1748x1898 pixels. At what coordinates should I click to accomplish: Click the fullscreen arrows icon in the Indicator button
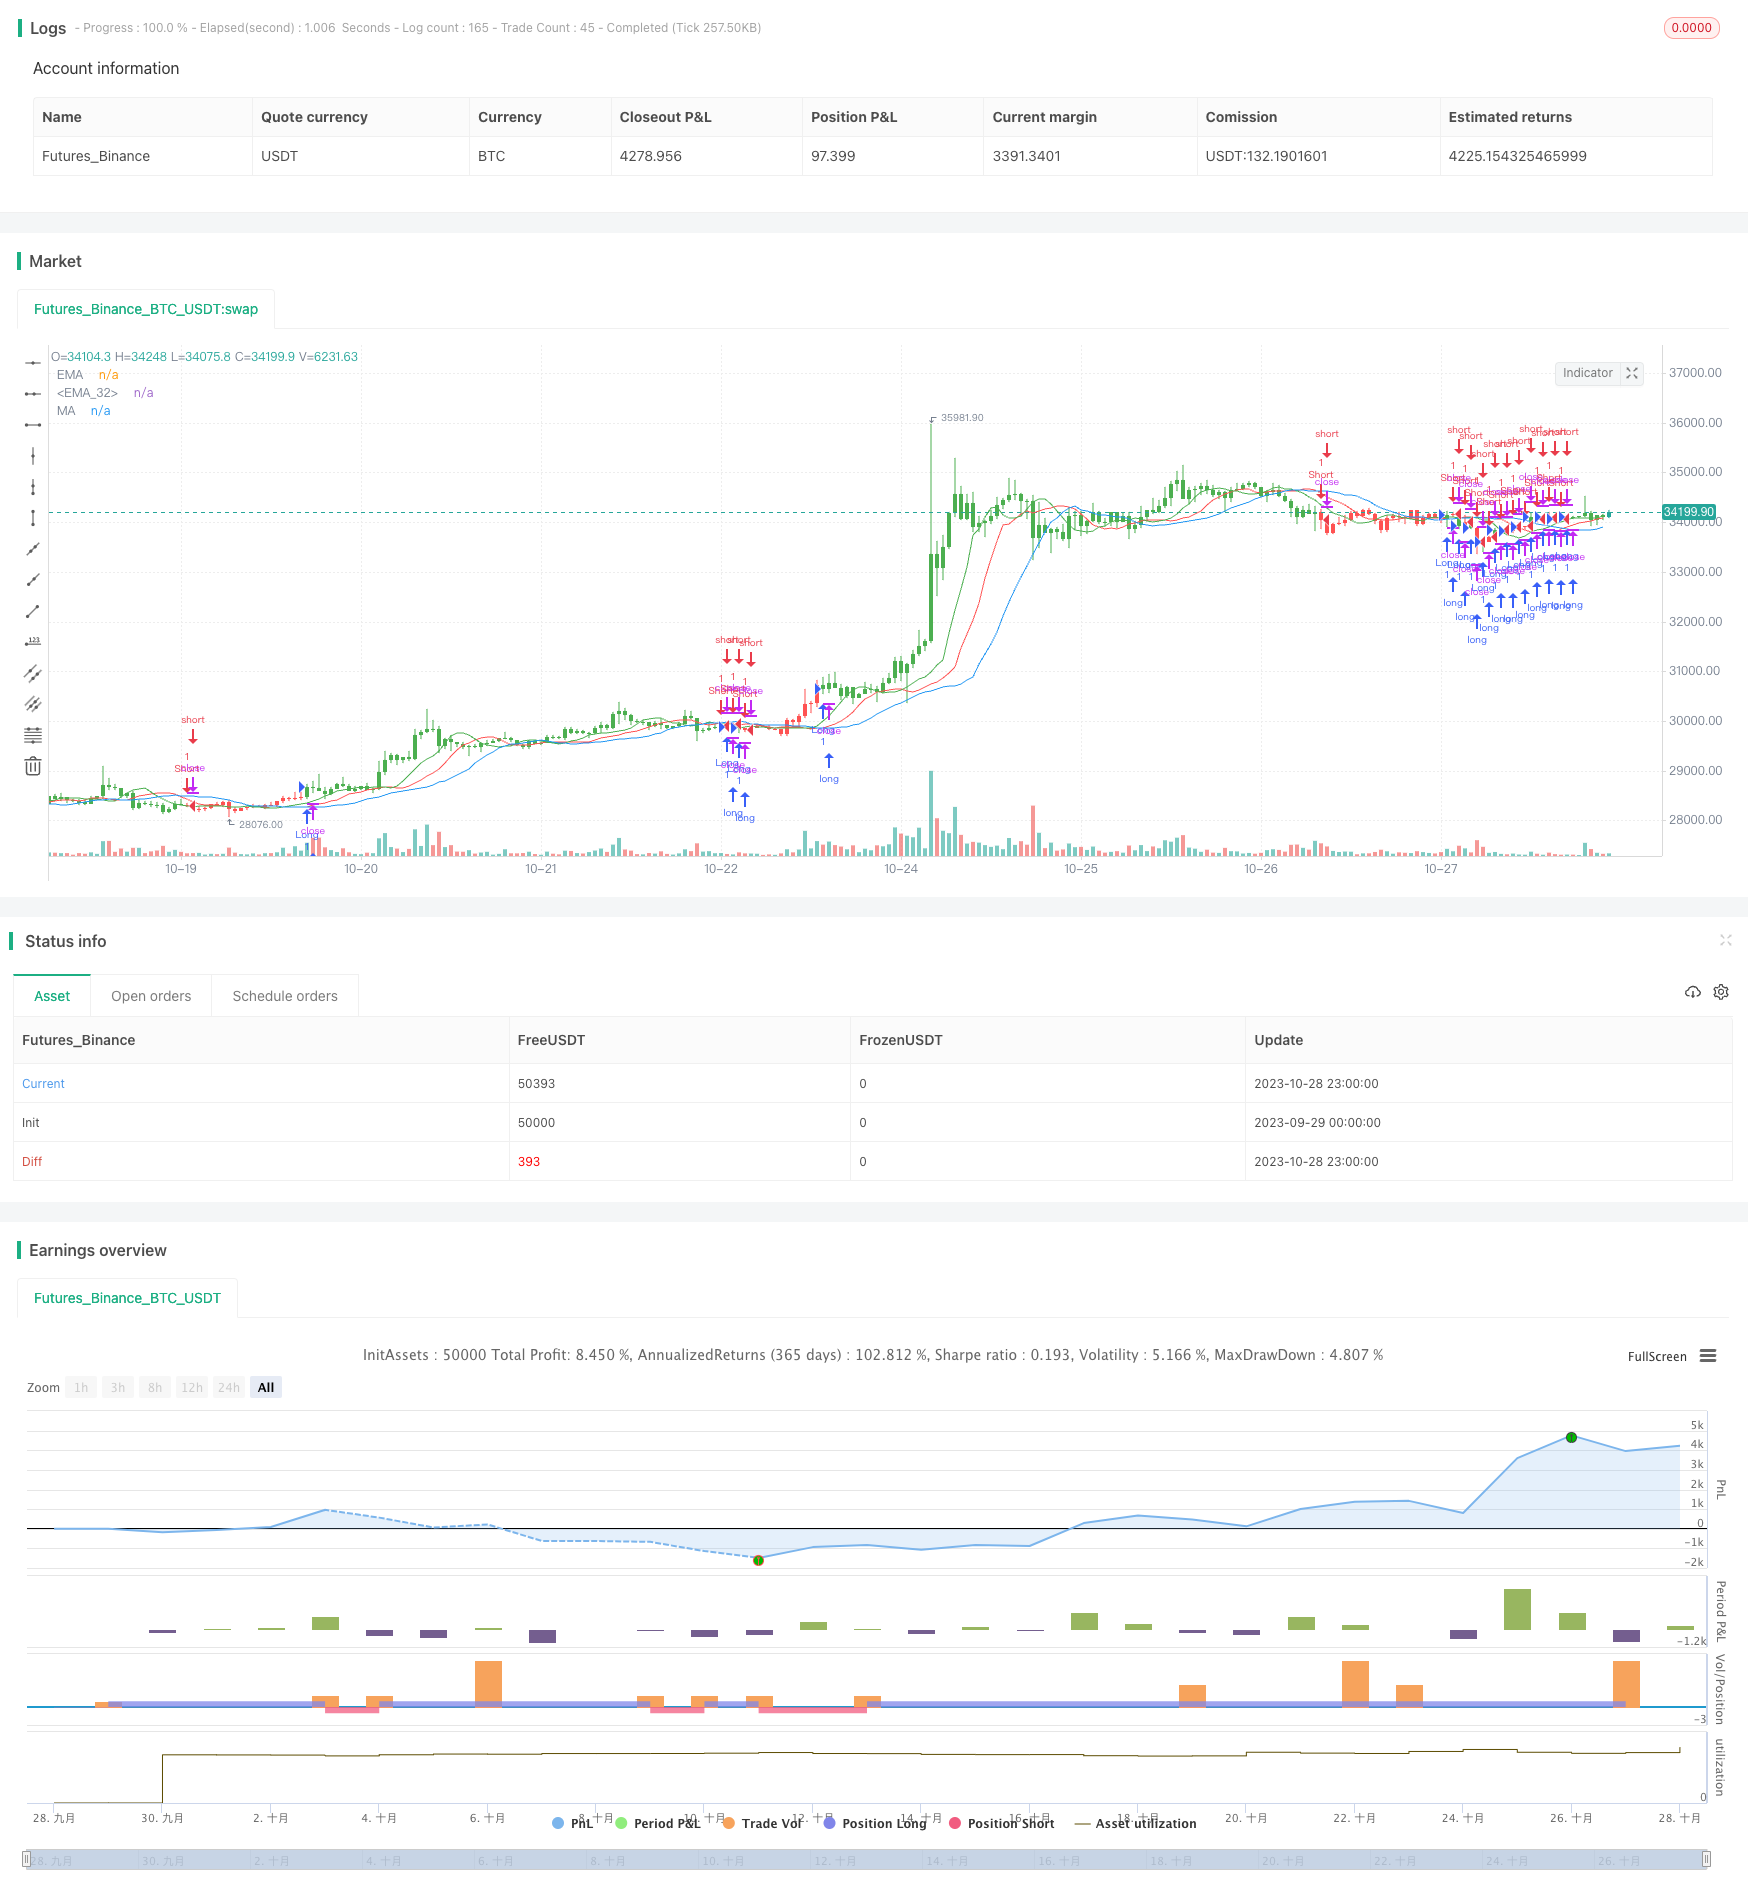(x=1632, y=373)
